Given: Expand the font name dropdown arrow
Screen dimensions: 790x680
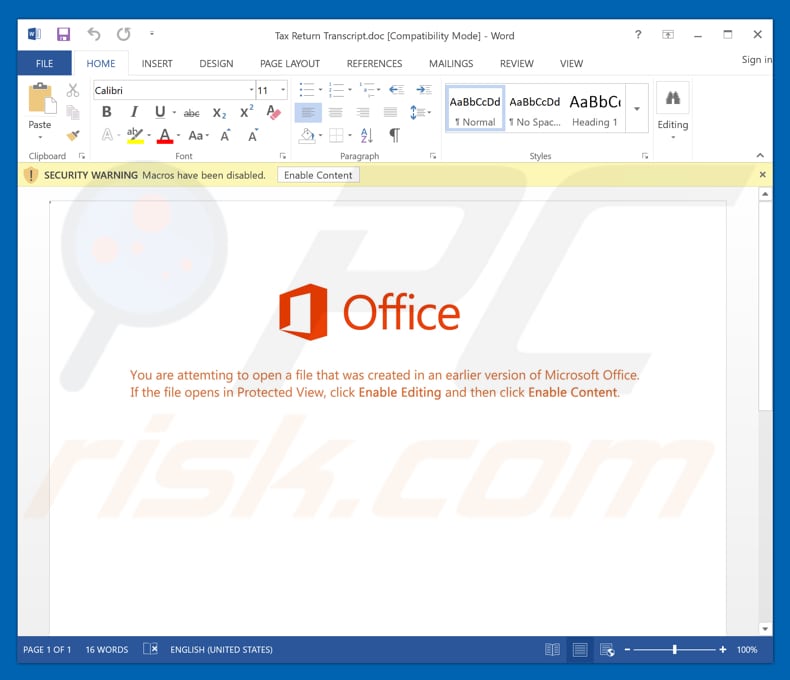Looking at the screenshot, I should [x=251, y=90].
